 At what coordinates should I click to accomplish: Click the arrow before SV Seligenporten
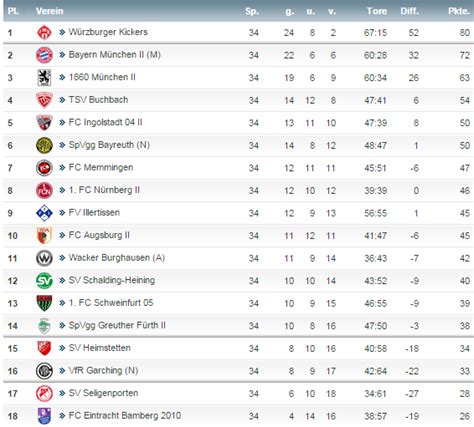62,393
